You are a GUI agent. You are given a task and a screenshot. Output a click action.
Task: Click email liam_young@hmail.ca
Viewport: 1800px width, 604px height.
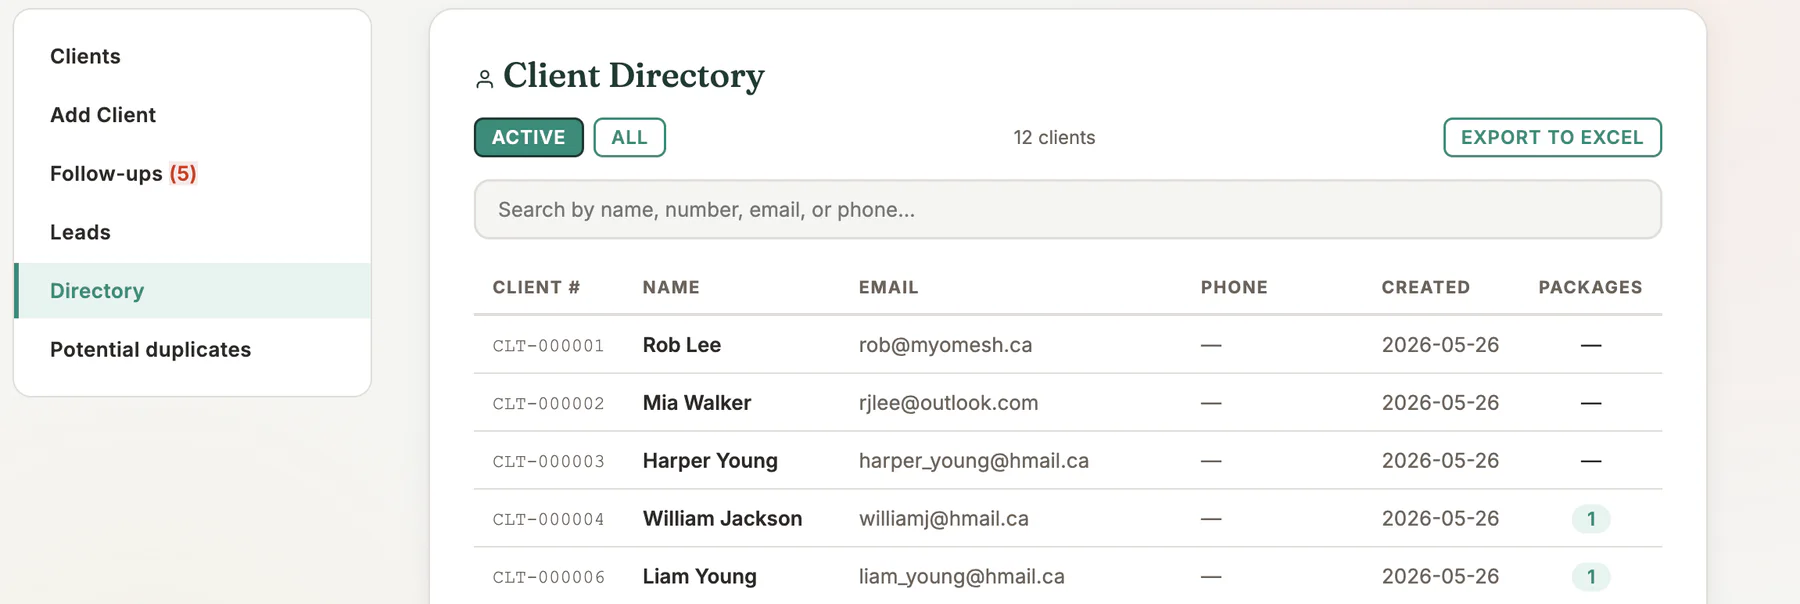pyautogui.click(x=961, y=577)
